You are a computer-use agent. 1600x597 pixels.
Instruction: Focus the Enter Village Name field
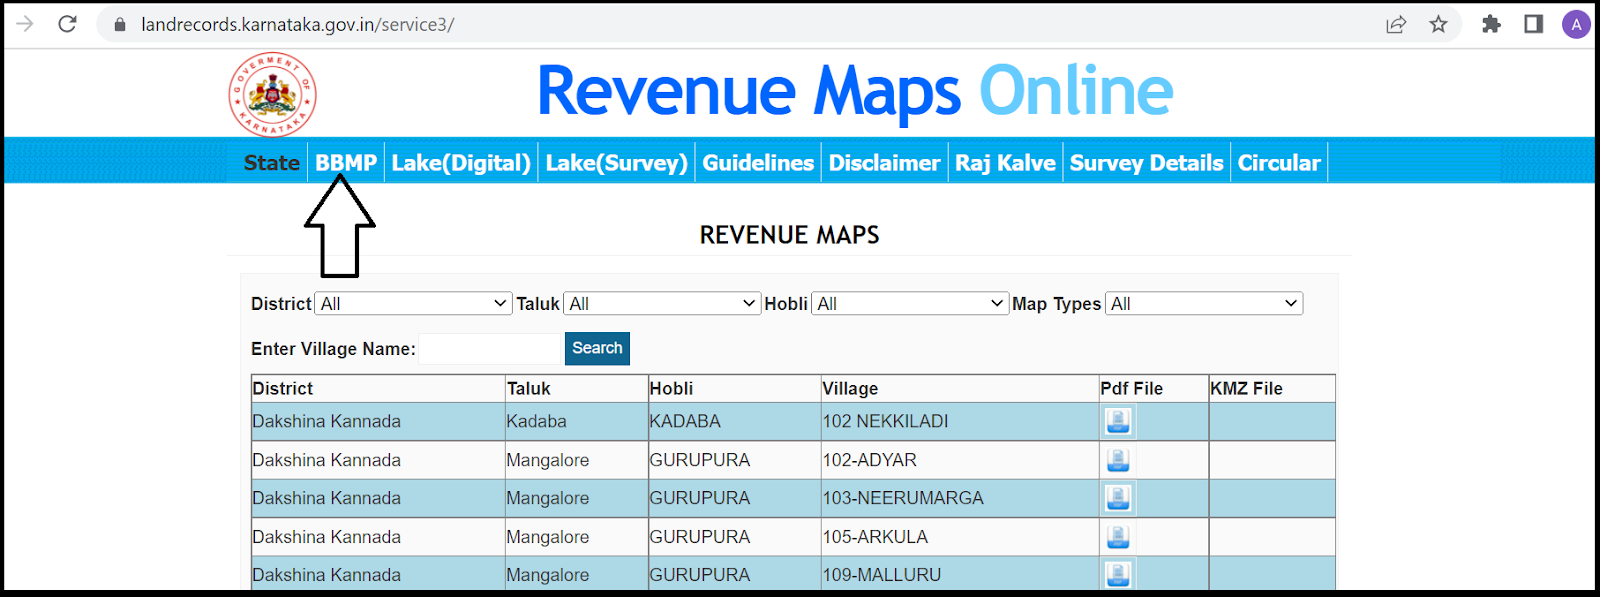pyautogui.click(x=491, y=348)
